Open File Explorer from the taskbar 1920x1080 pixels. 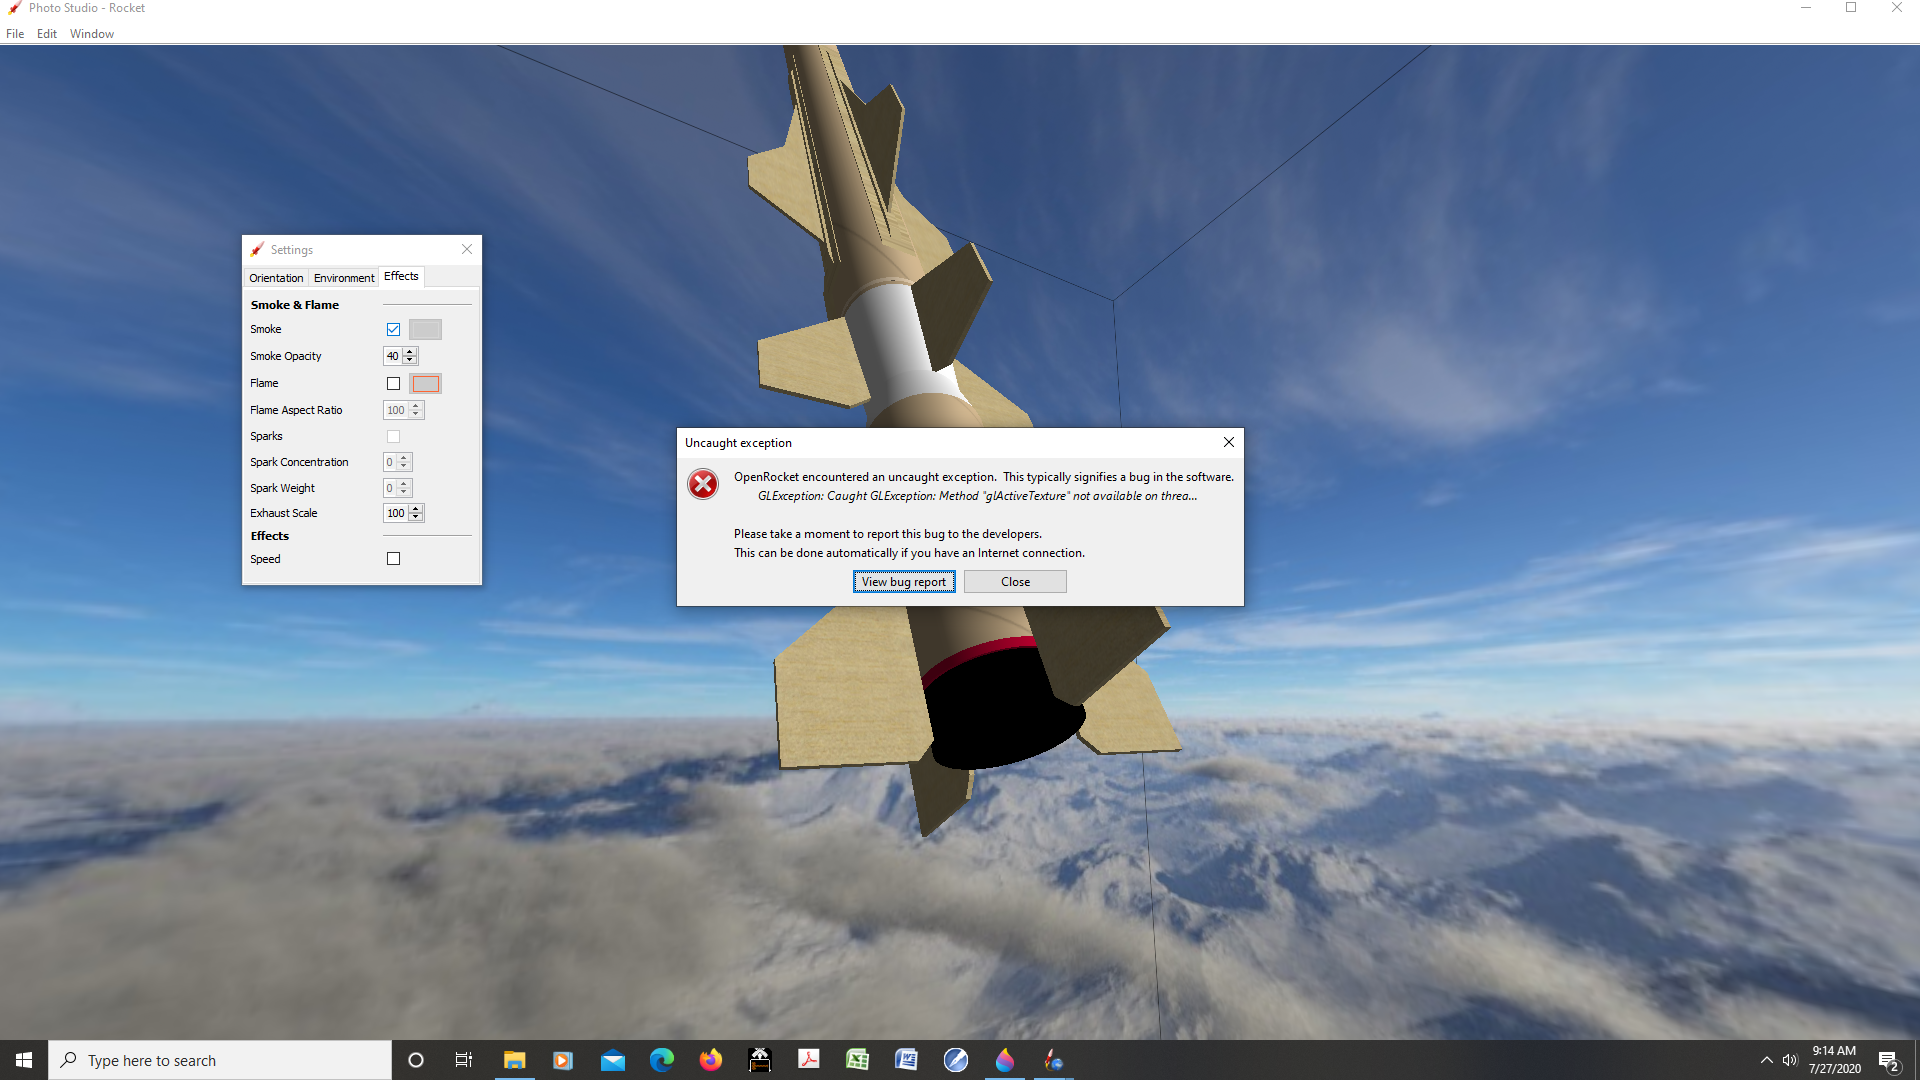tap(514, 1059)
